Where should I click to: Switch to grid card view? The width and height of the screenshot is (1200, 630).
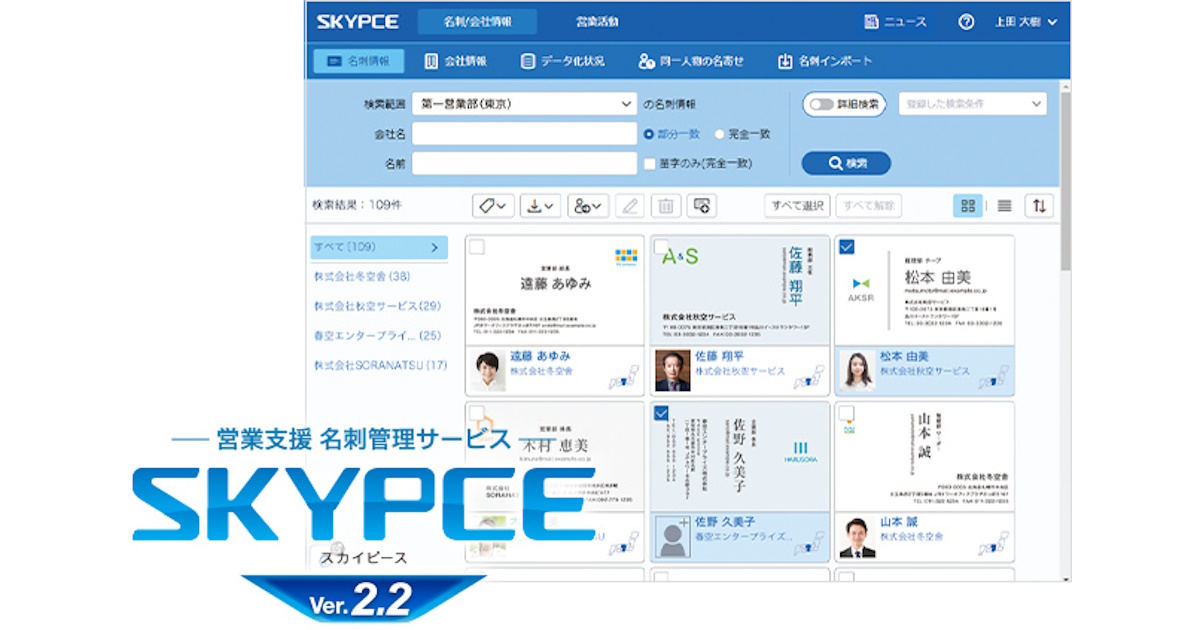(x=968, y=206)
